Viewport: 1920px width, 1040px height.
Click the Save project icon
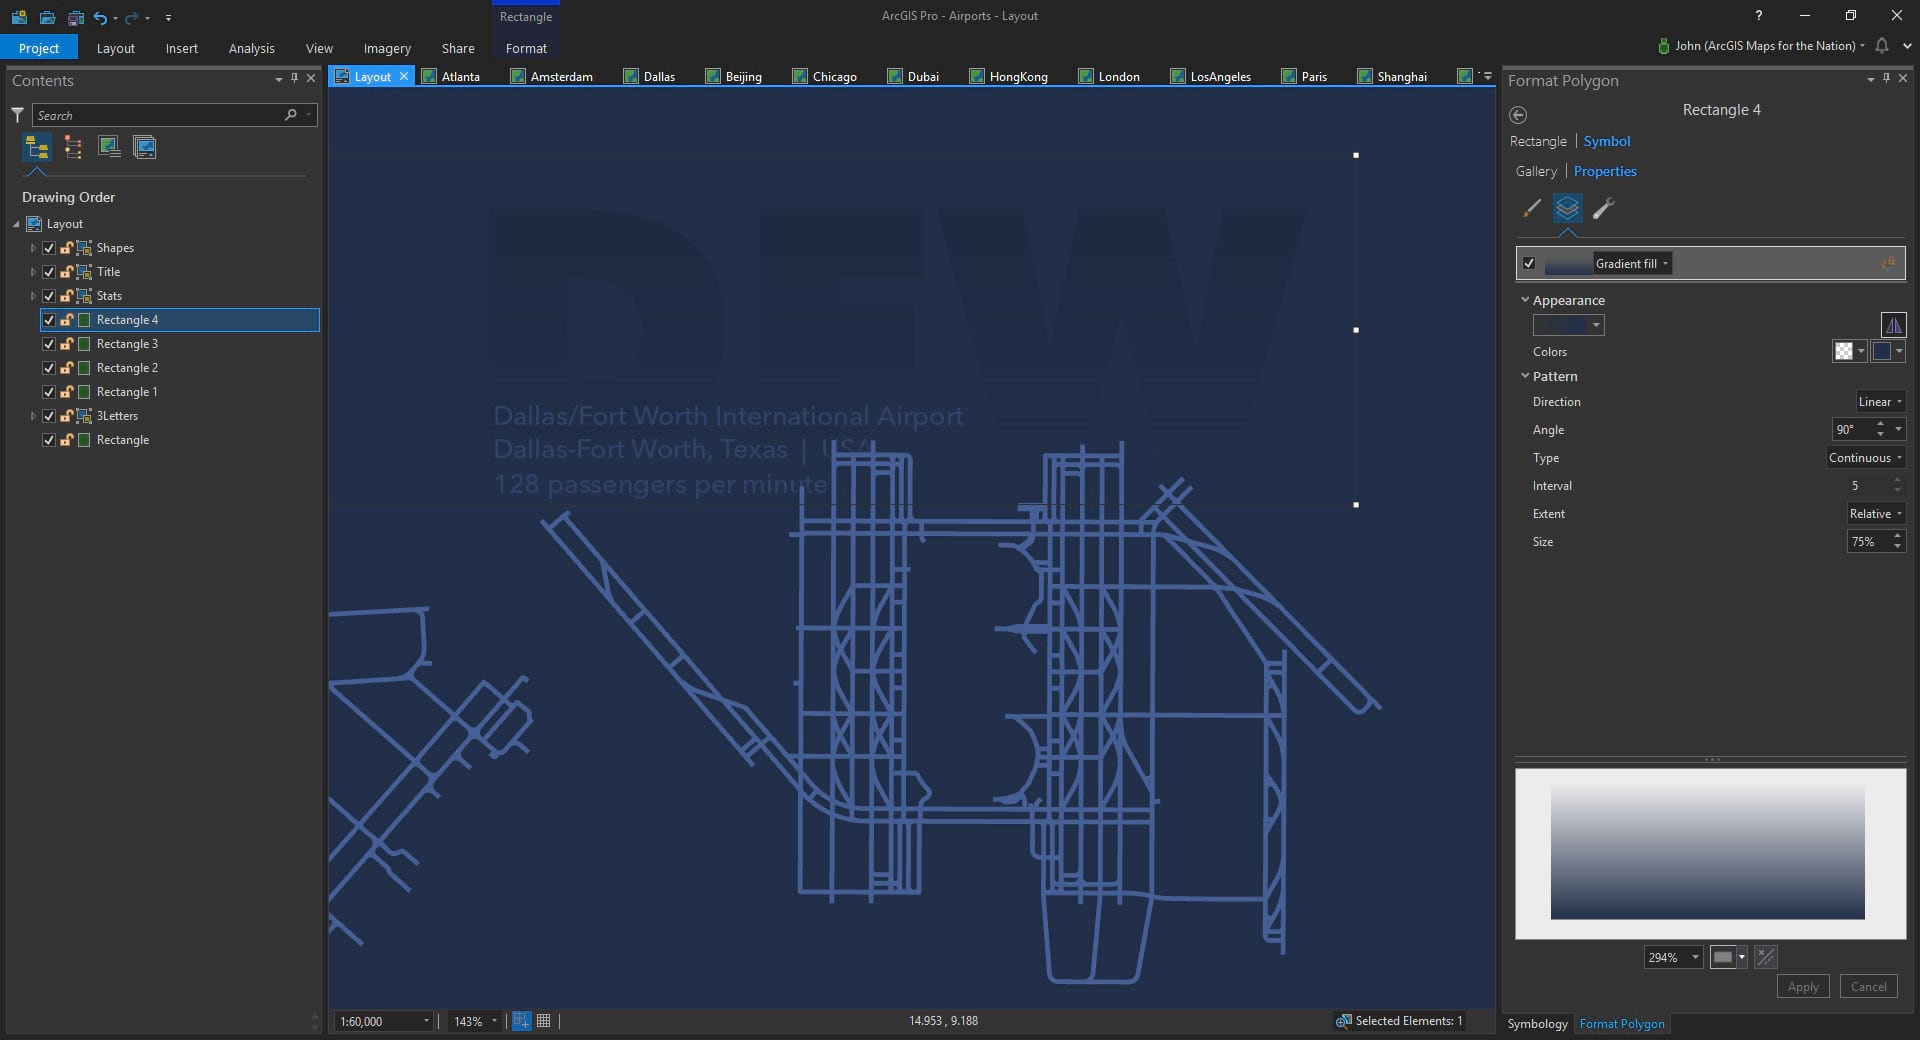(x=75, y=17)
